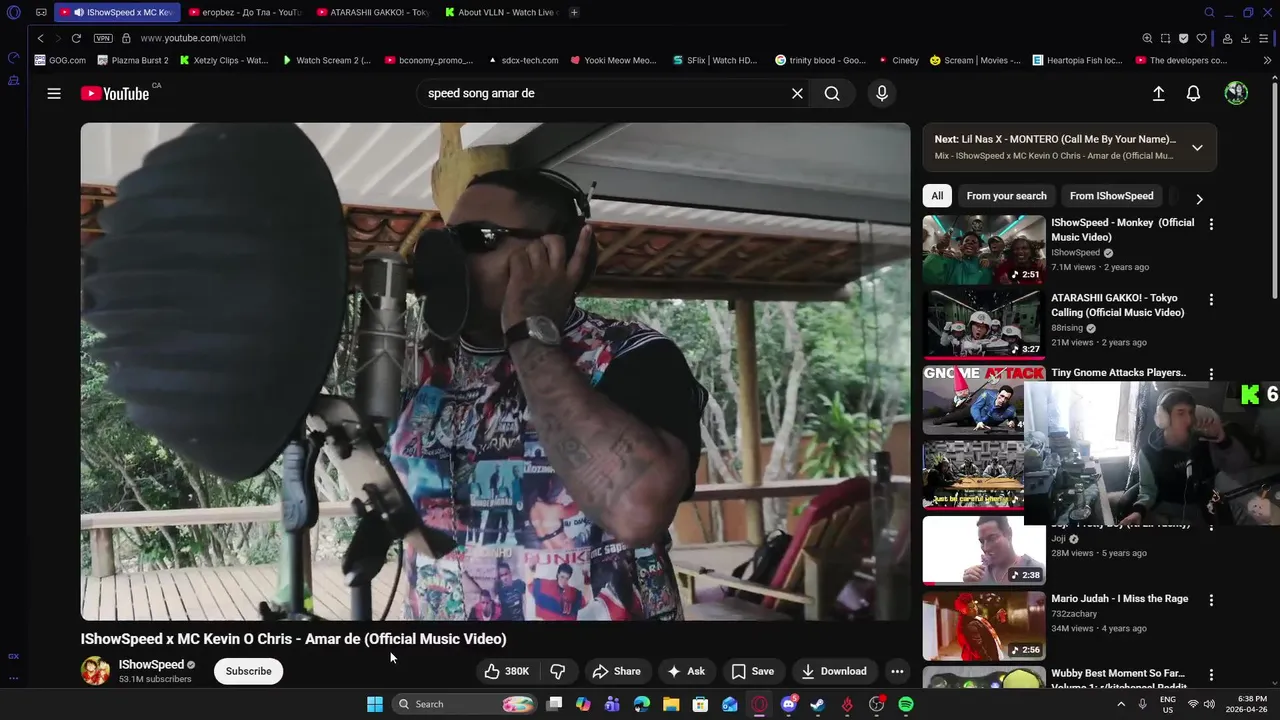
Task: Play IShowSpeed - Monkey thumbnail
Action: [x=984, y=249]
